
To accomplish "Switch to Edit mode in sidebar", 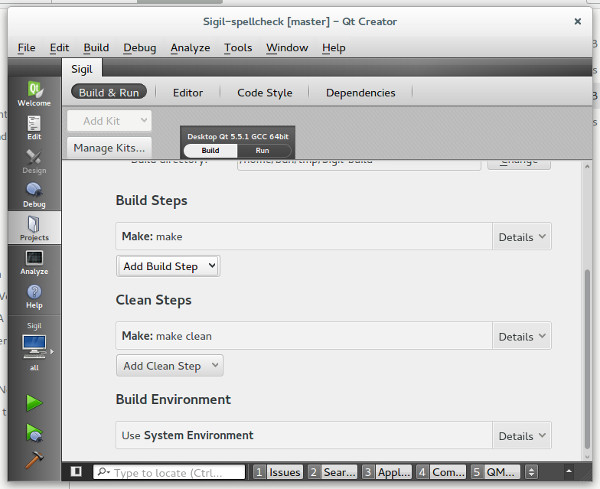I will [34, 128].
